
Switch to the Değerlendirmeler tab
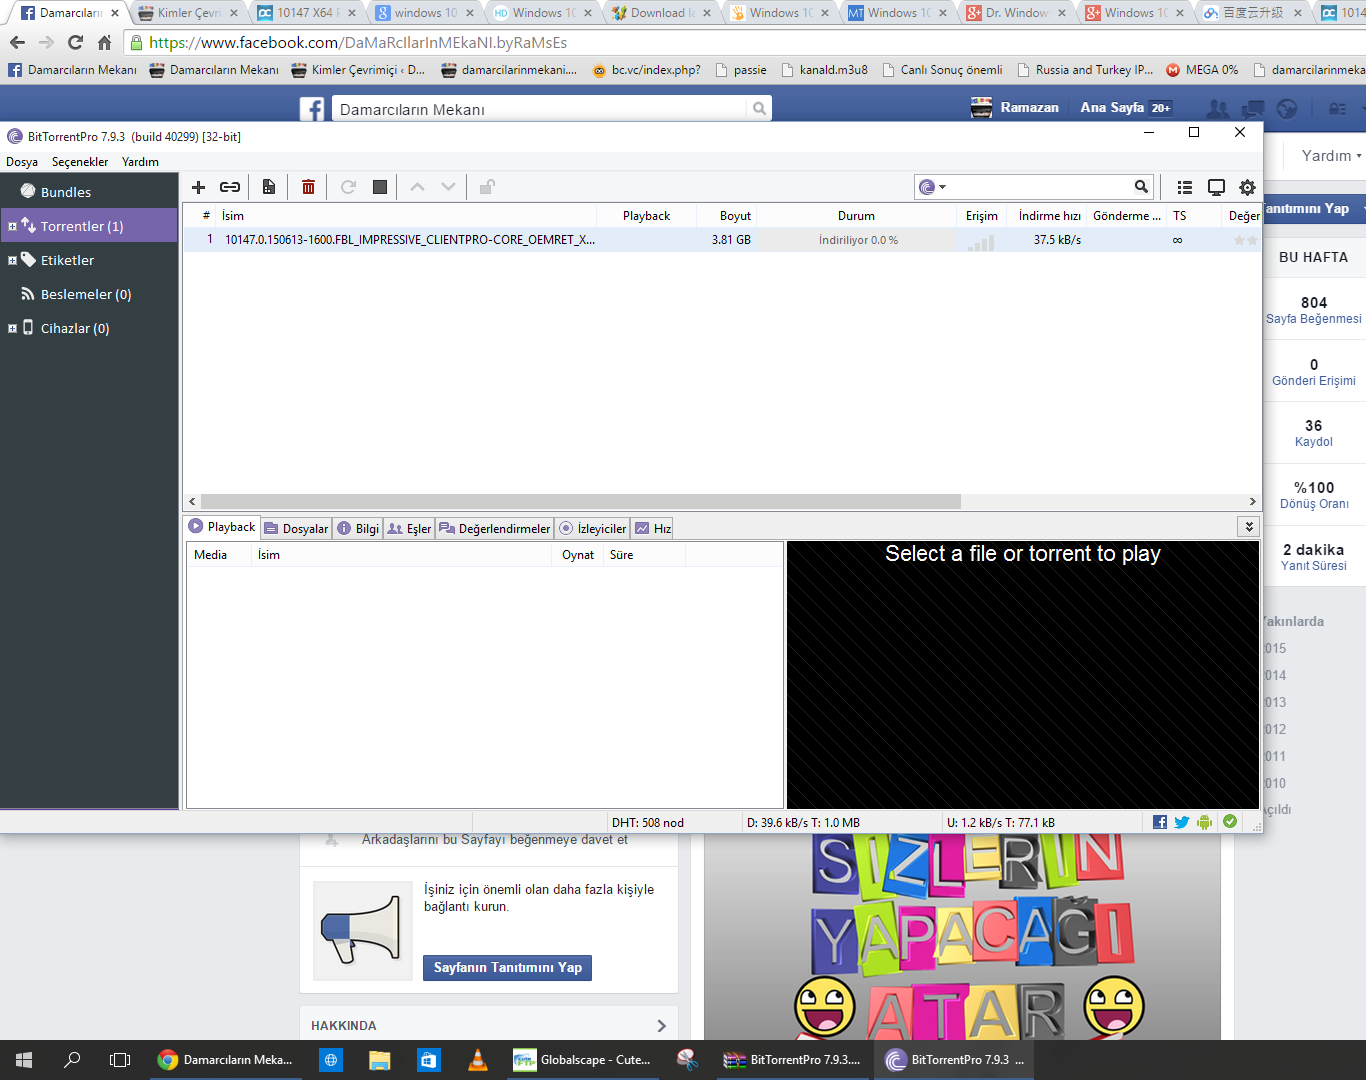click(495, 528)
